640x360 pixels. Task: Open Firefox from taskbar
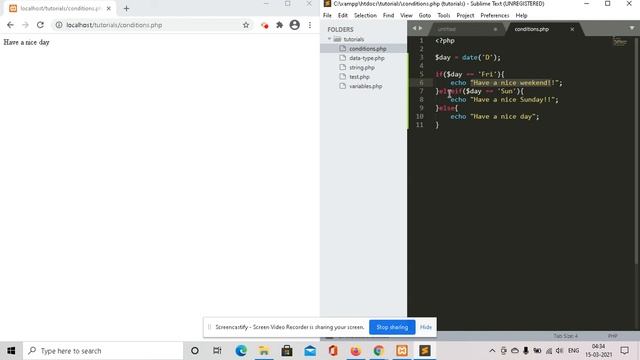coord(356,351)
